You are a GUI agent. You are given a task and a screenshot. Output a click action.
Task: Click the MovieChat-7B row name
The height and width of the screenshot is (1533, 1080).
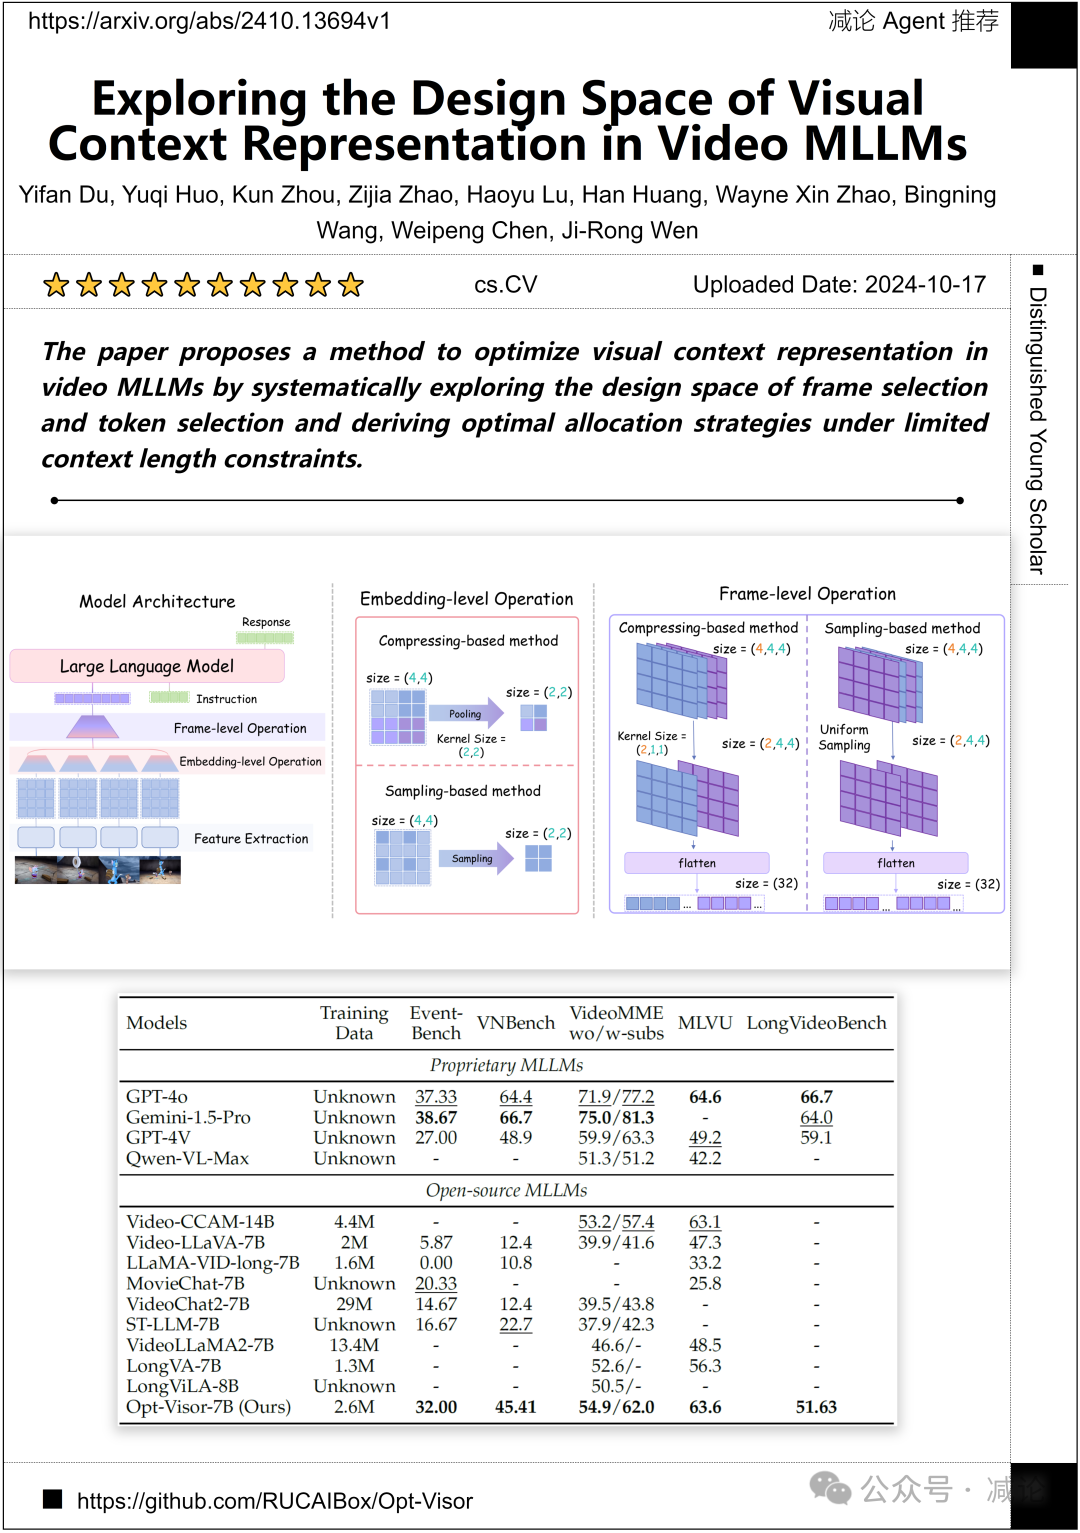pos(185,1283)
